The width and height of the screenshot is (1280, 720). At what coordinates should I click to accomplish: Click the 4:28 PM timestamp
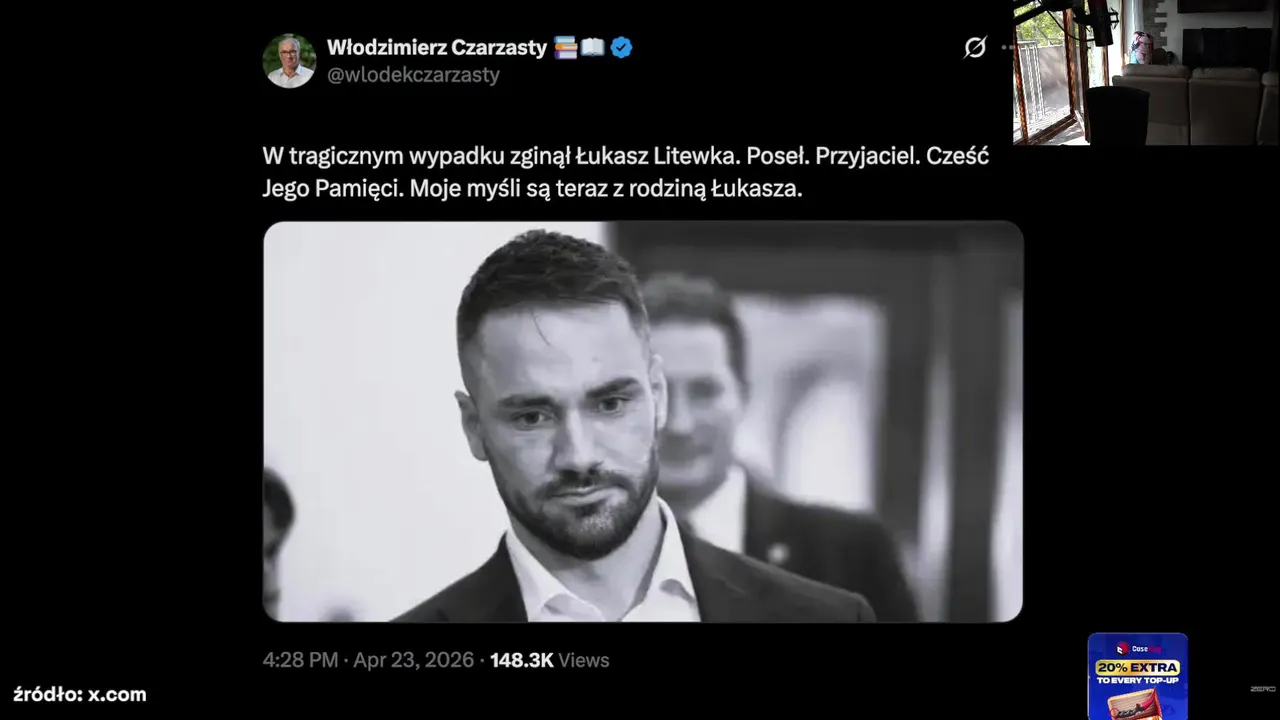[300, 660]
